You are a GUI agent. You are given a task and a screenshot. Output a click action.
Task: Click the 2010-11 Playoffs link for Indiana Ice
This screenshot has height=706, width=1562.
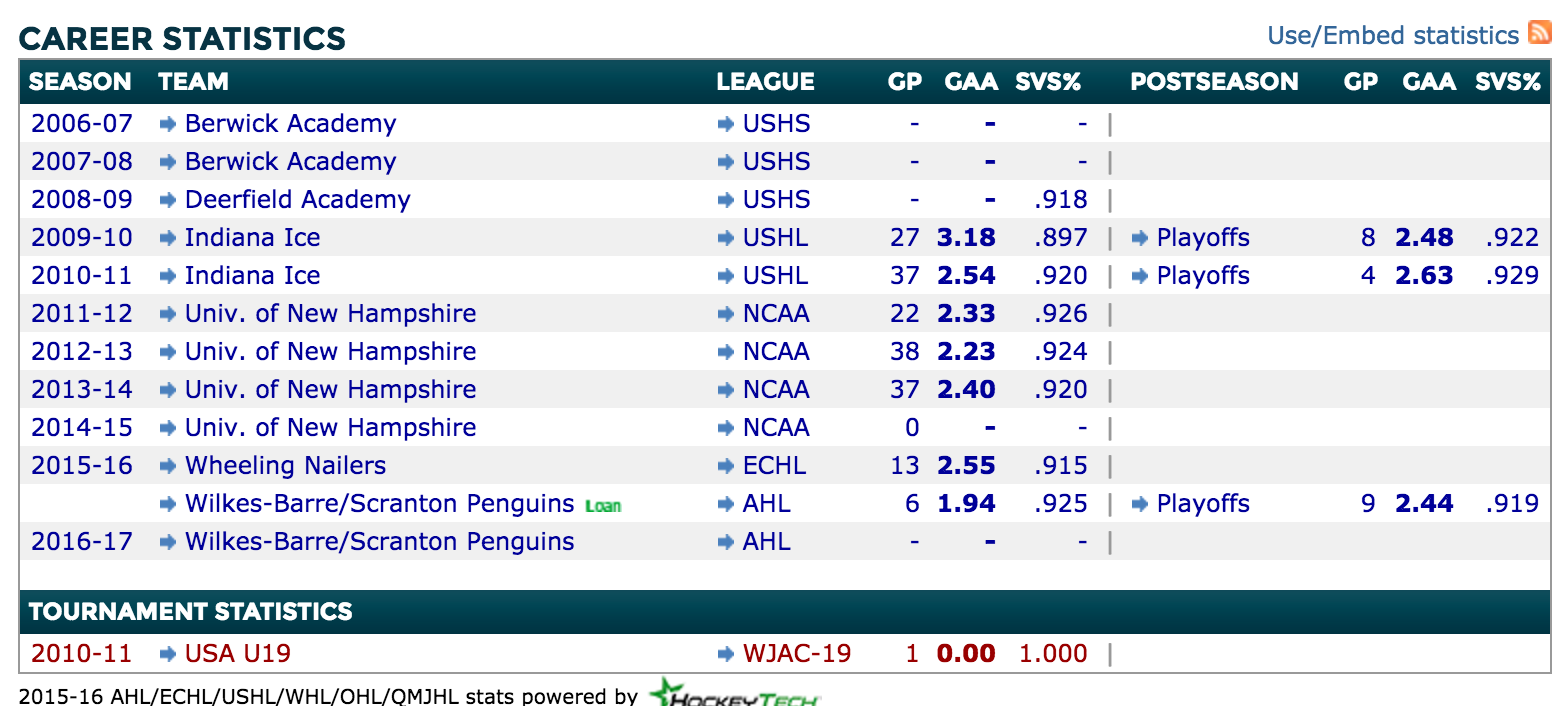tap(1203, 275)
